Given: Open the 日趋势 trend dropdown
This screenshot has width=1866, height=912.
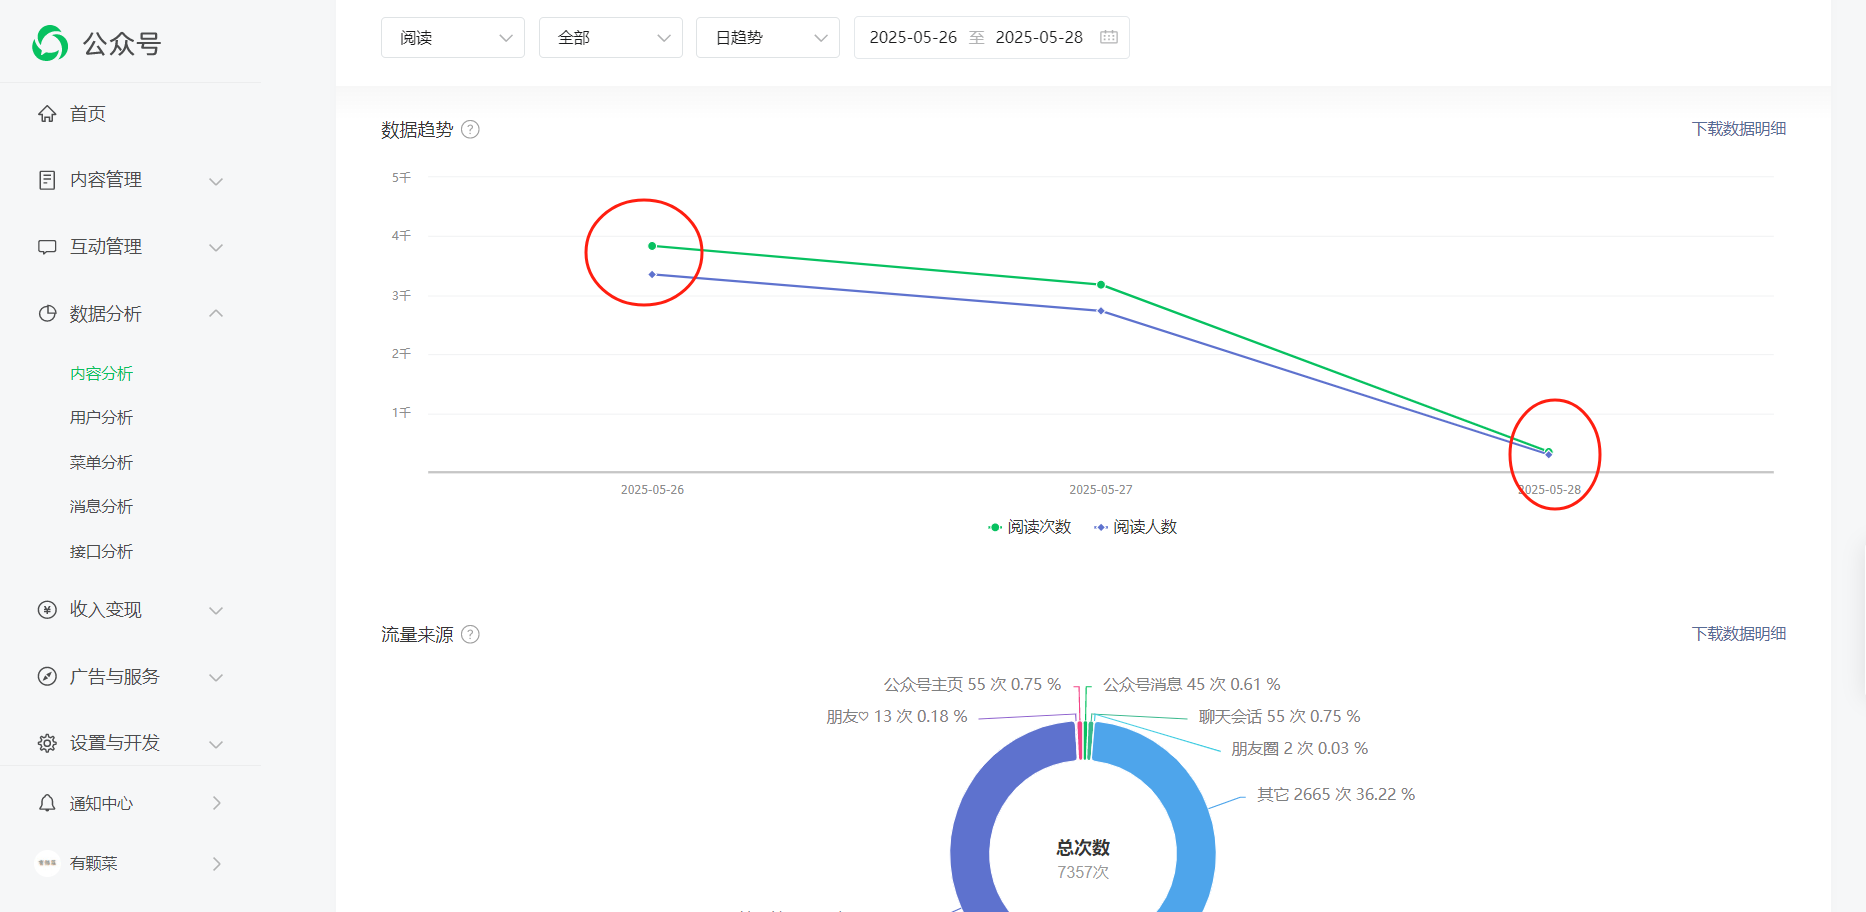Looking at the screenshot, I should [768, 37].
